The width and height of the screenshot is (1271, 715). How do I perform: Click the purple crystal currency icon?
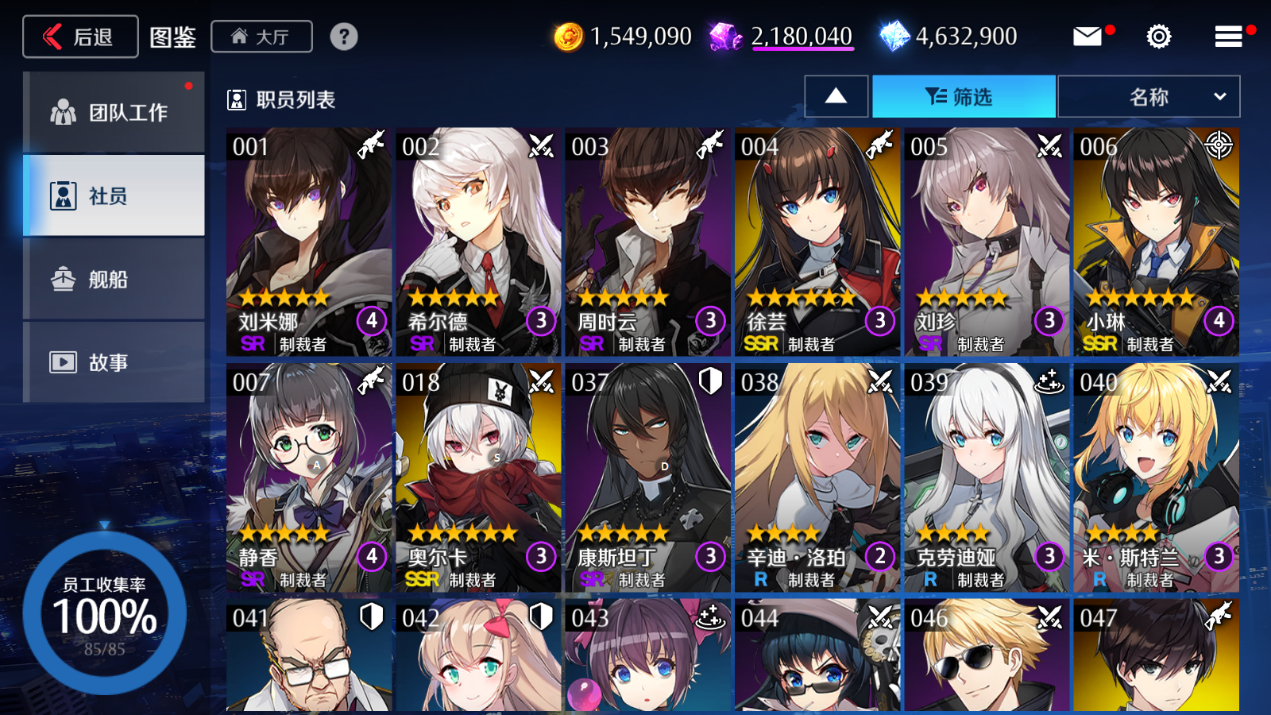(x=725, y=37)
